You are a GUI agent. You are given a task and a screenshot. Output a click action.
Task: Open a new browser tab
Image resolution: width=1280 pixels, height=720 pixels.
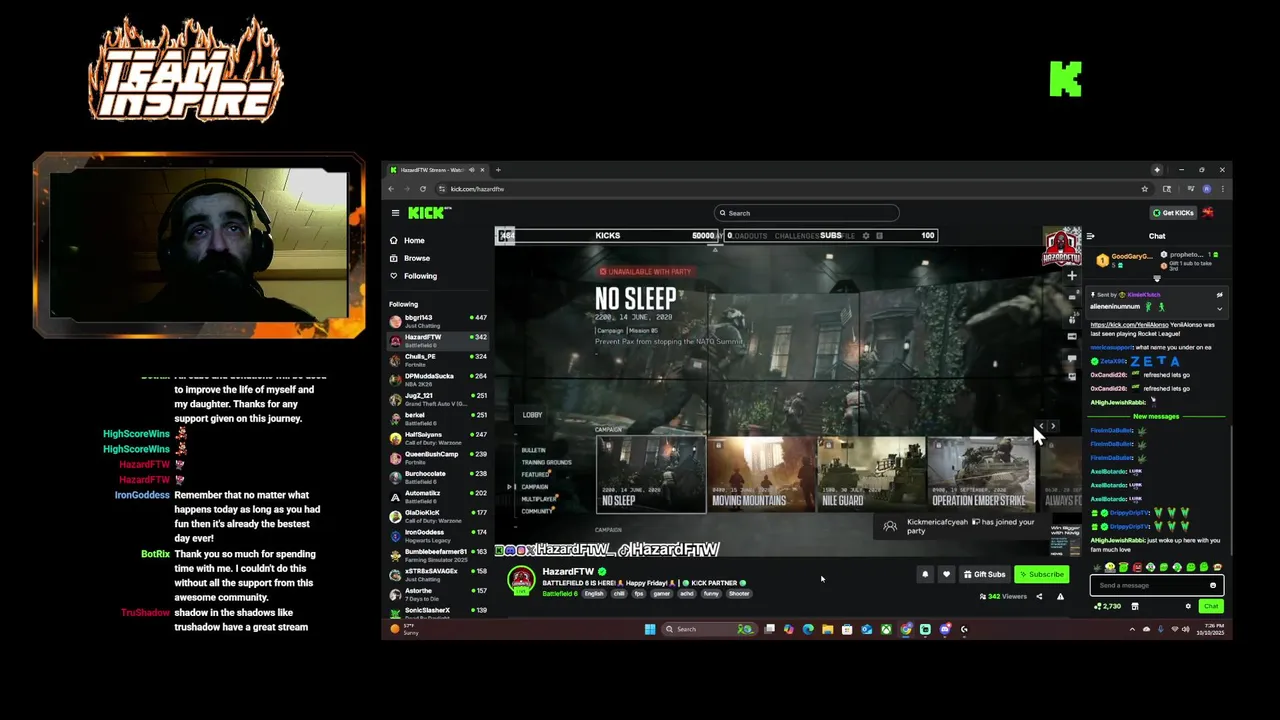click(x=498, y=170)
